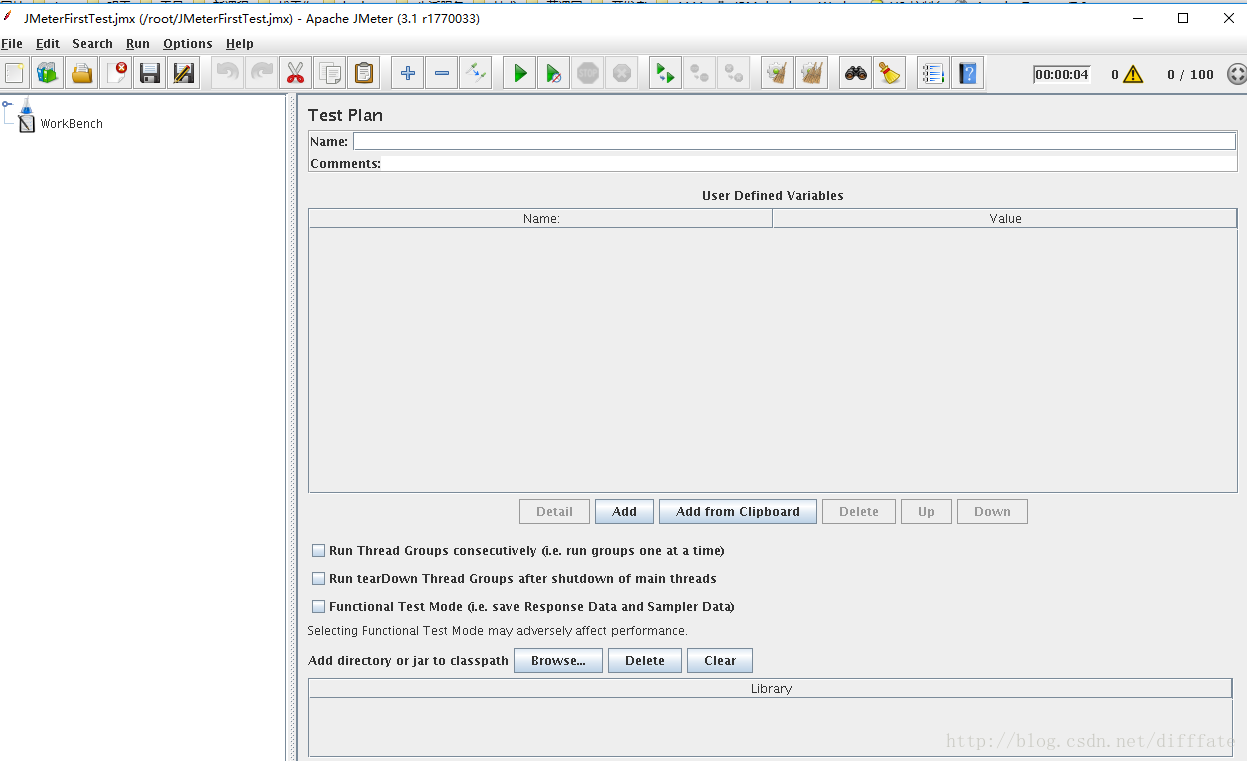Click the Close test plan icon

coord(117,73)
